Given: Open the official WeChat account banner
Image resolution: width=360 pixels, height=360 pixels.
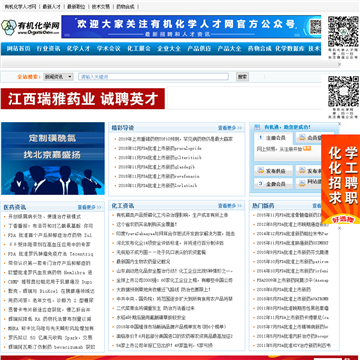Looking at the screenshot, I should [191, 27].
